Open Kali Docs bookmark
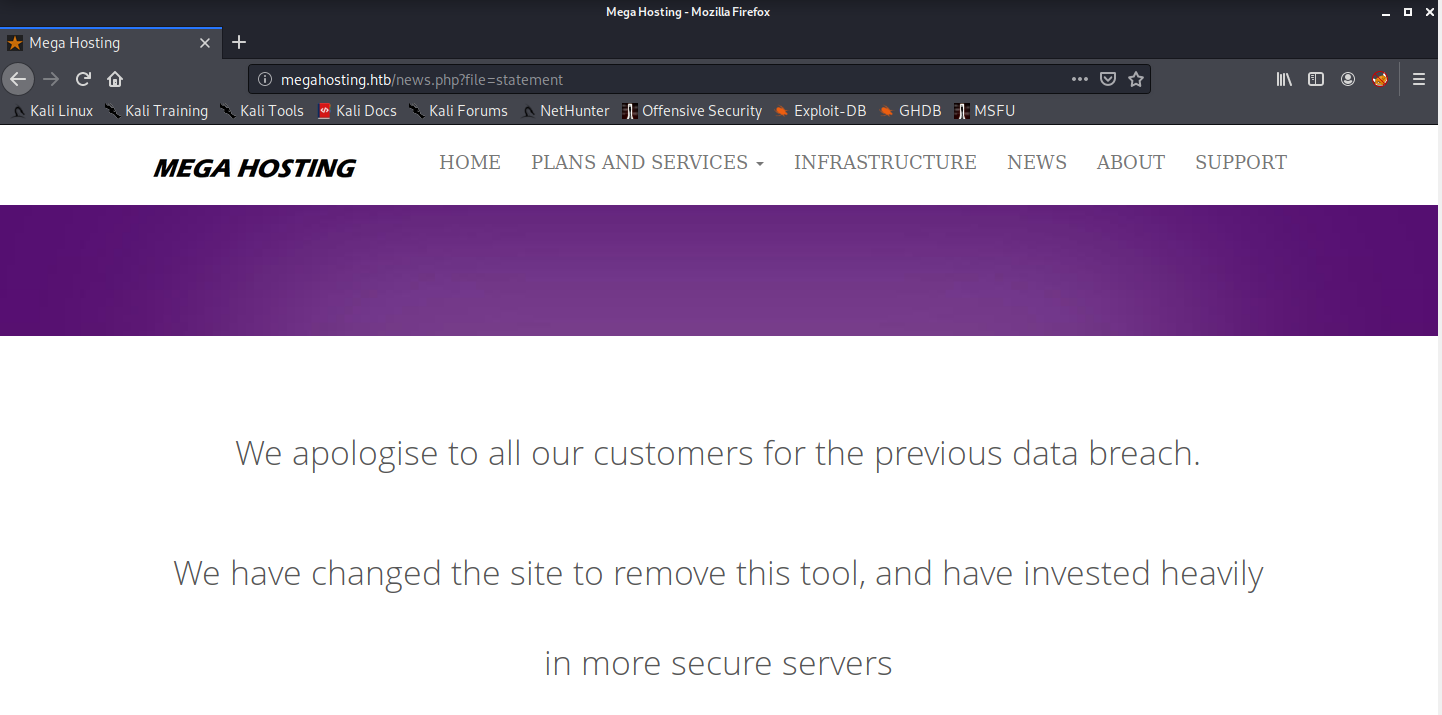Viewport: 1442px width, 715px height. click(357, 111)
